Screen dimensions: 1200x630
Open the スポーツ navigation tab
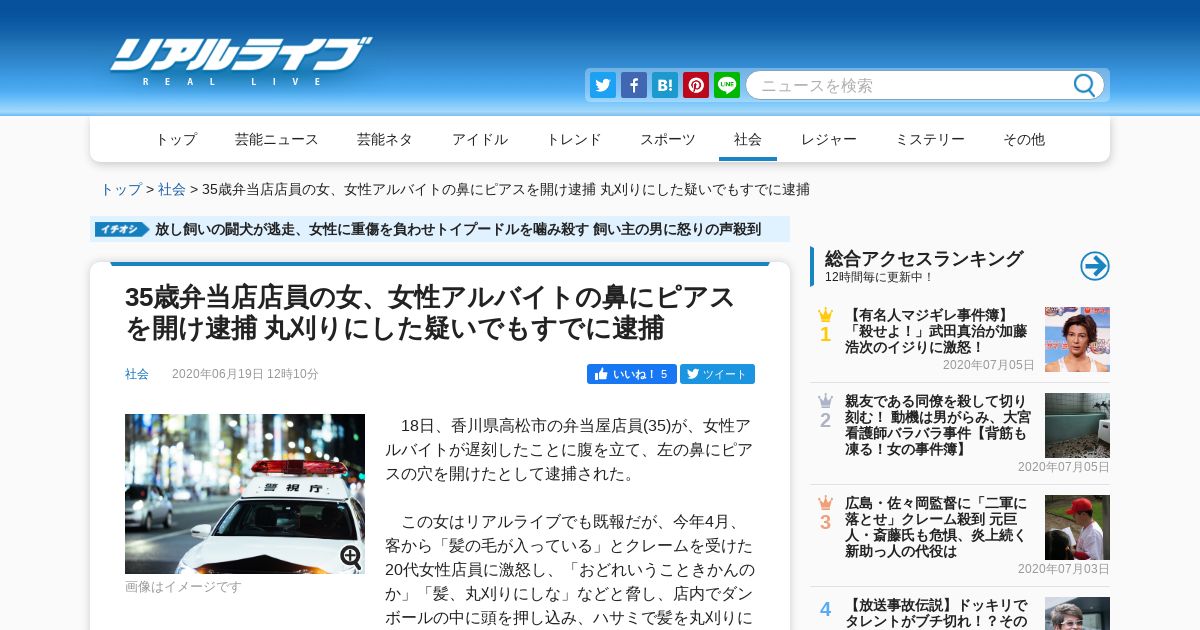668,139
